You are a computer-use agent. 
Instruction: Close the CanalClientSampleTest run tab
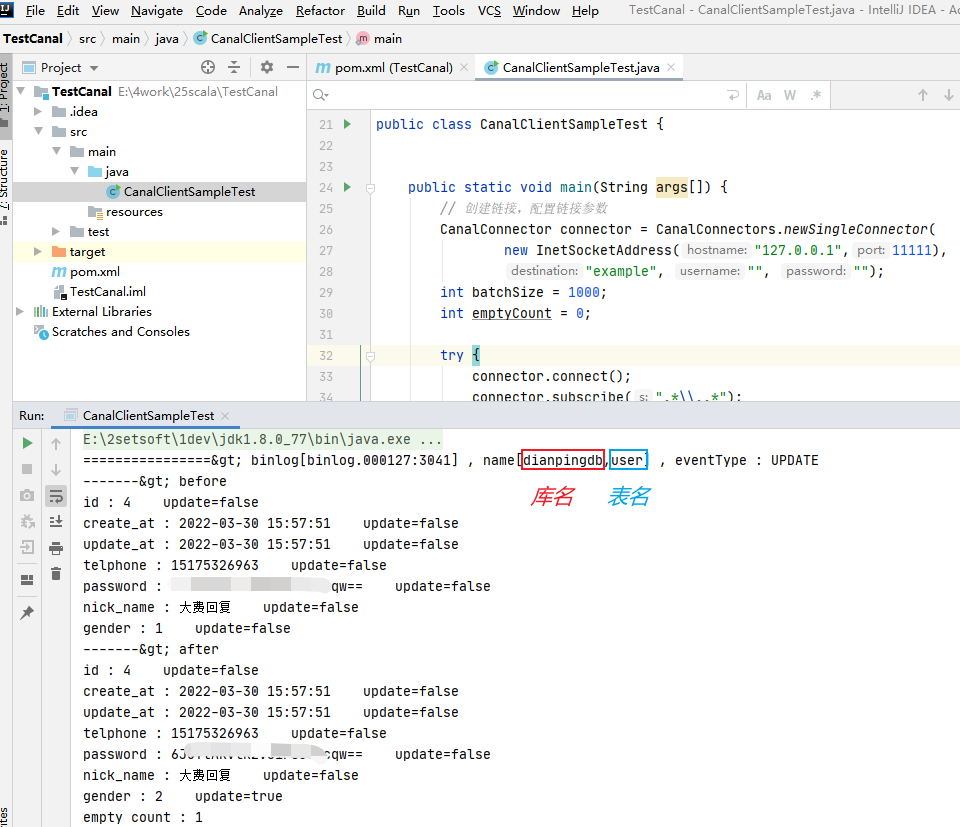(225, 416)
